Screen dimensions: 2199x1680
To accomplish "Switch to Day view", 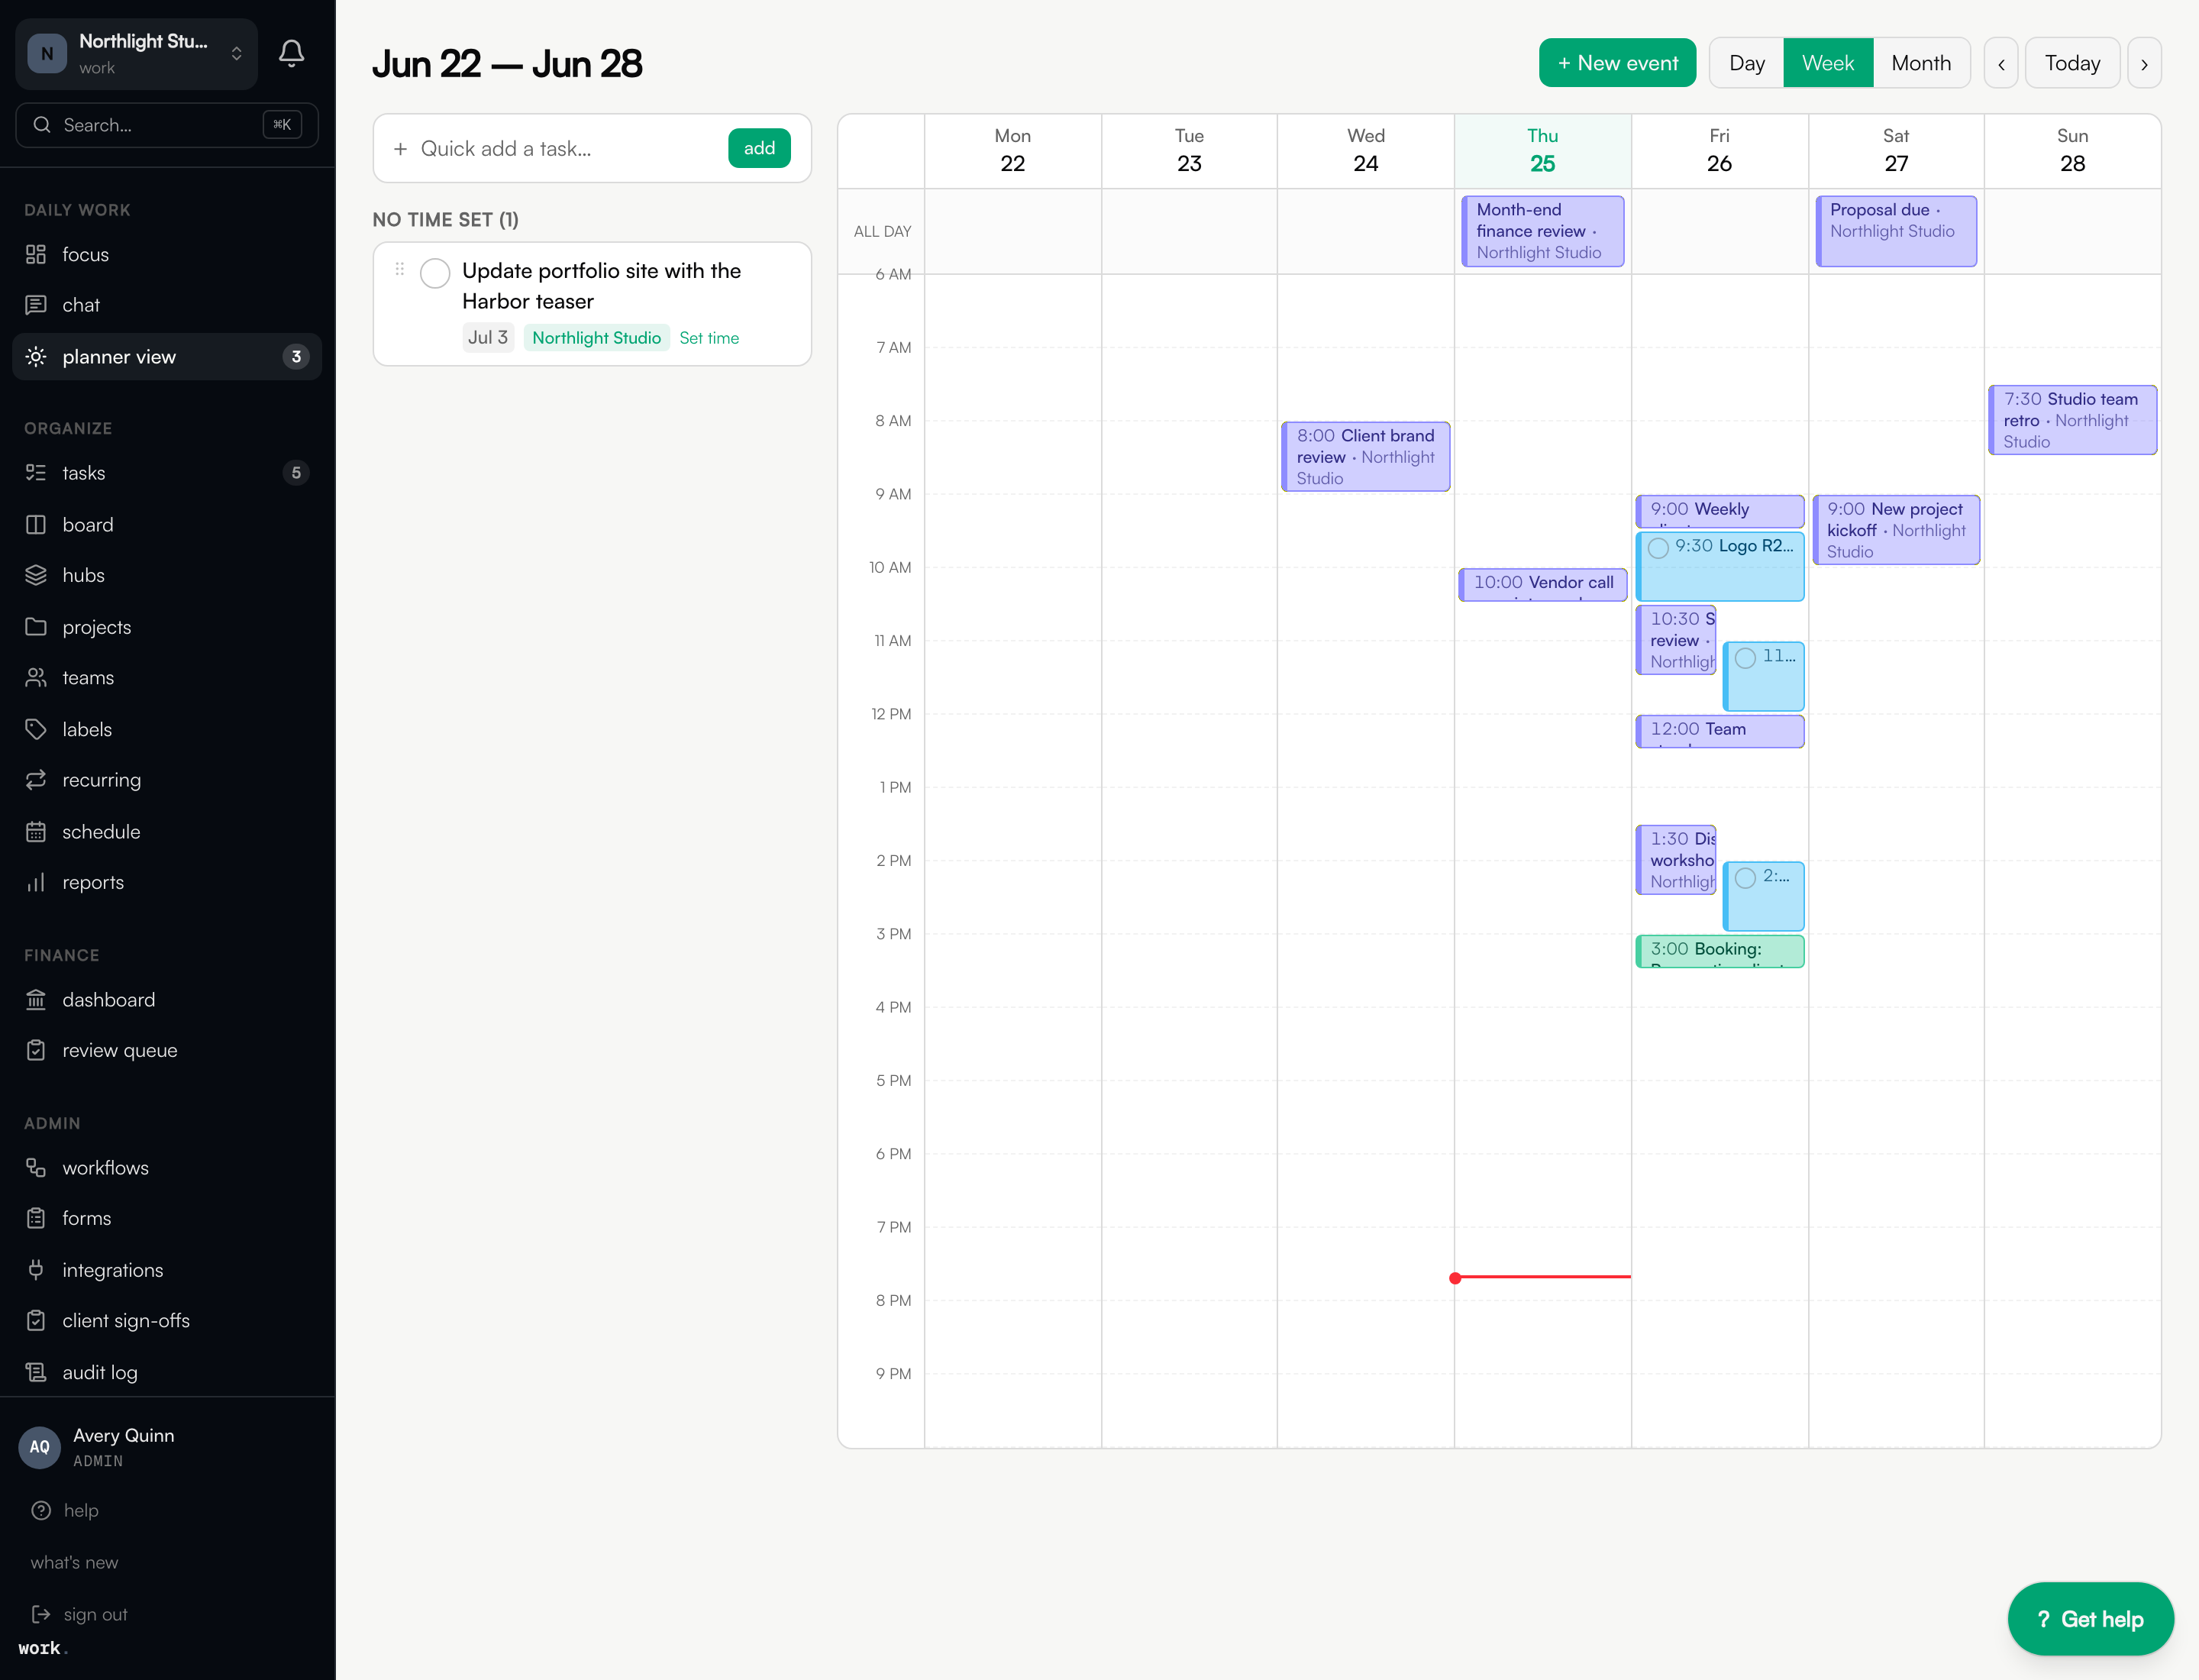I will pos(1746,63).
